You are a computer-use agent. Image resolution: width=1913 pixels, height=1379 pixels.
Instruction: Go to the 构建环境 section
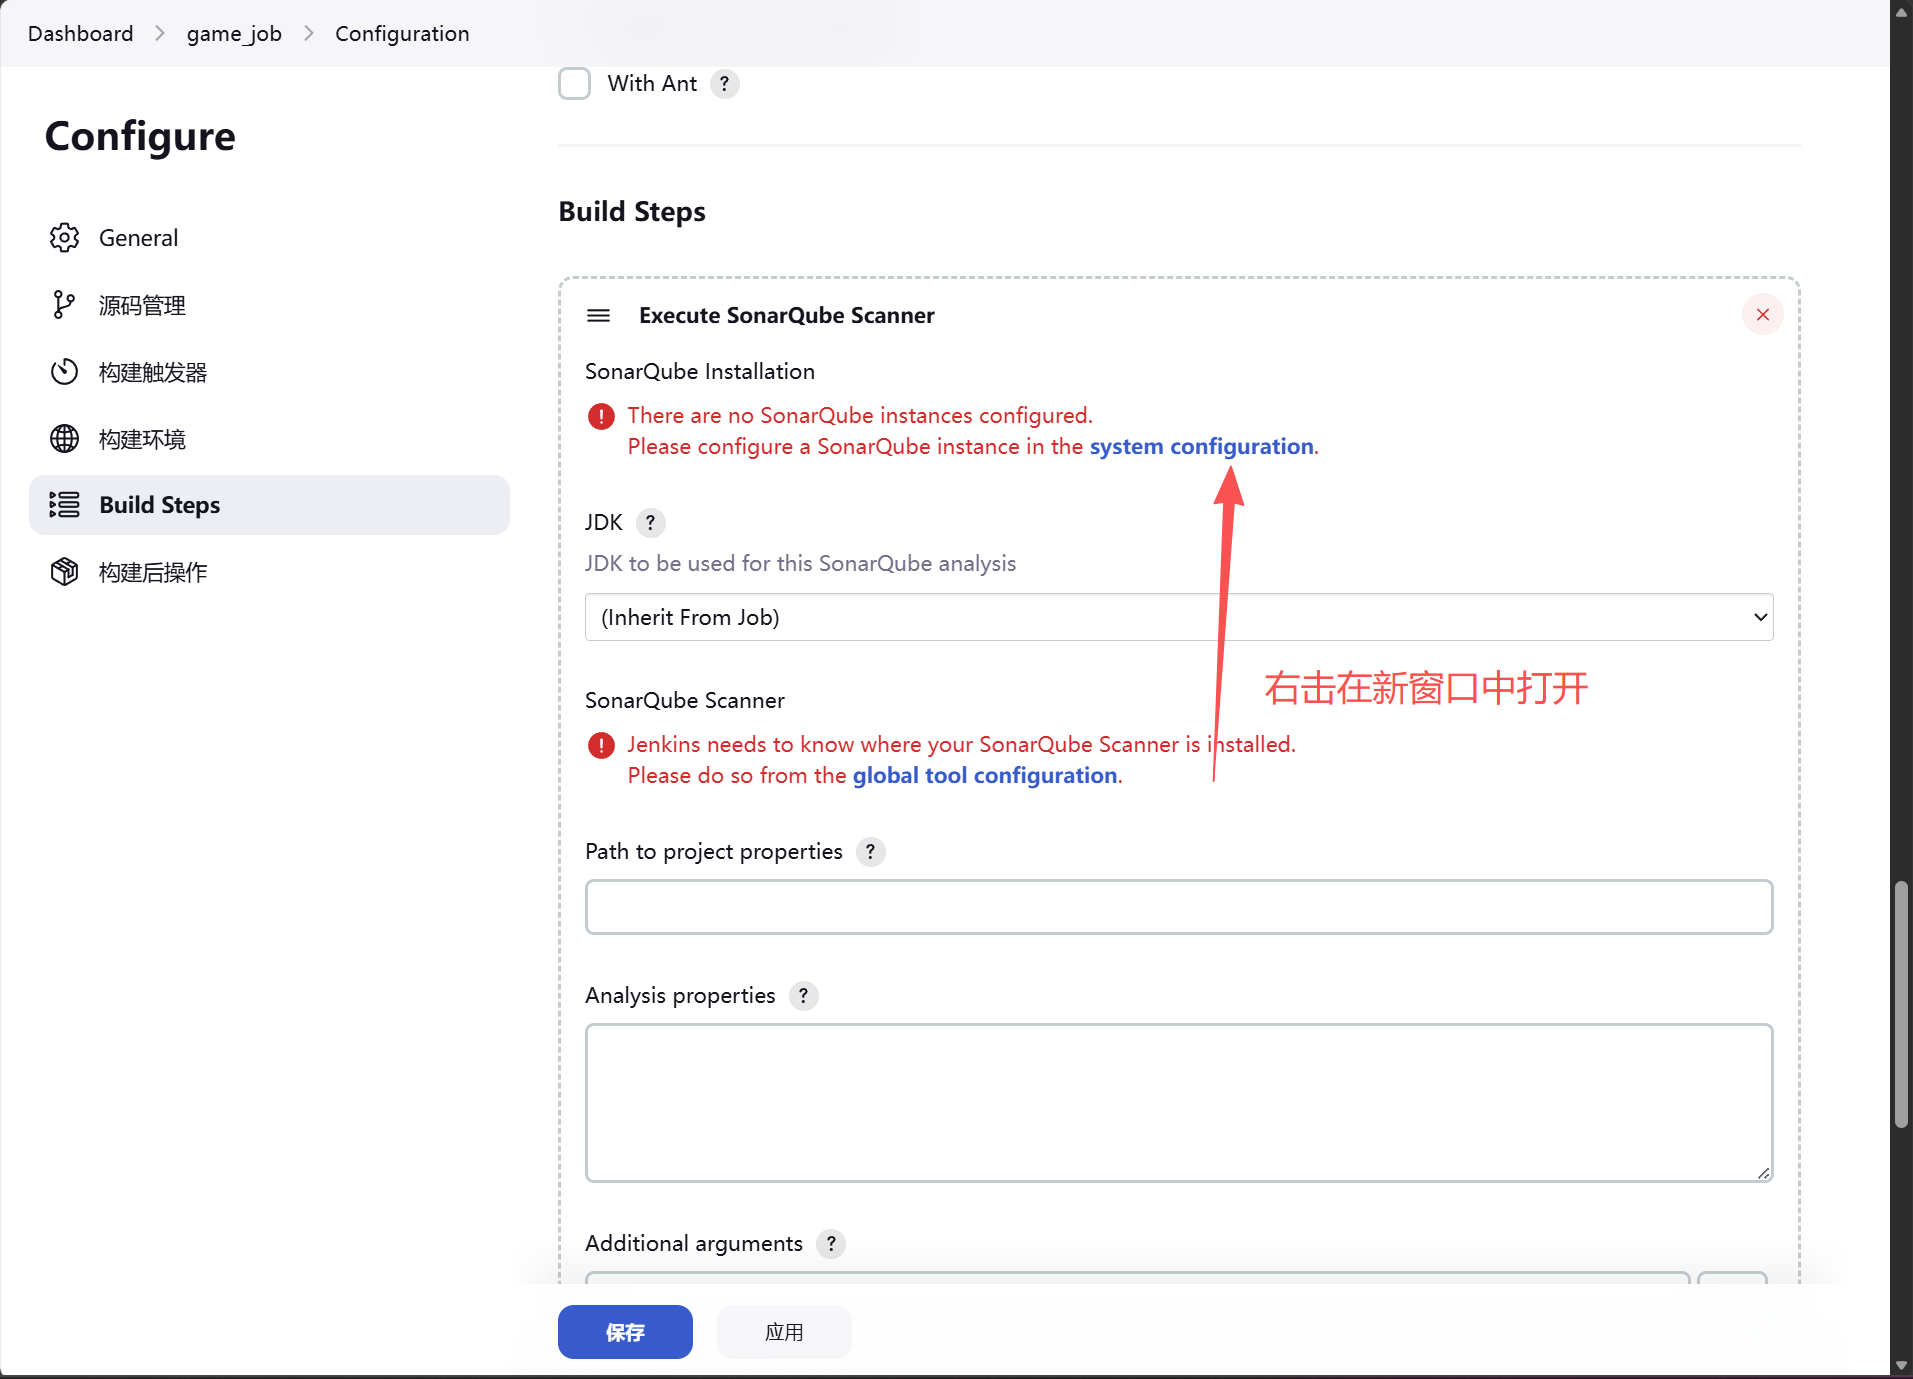(269, 439)
